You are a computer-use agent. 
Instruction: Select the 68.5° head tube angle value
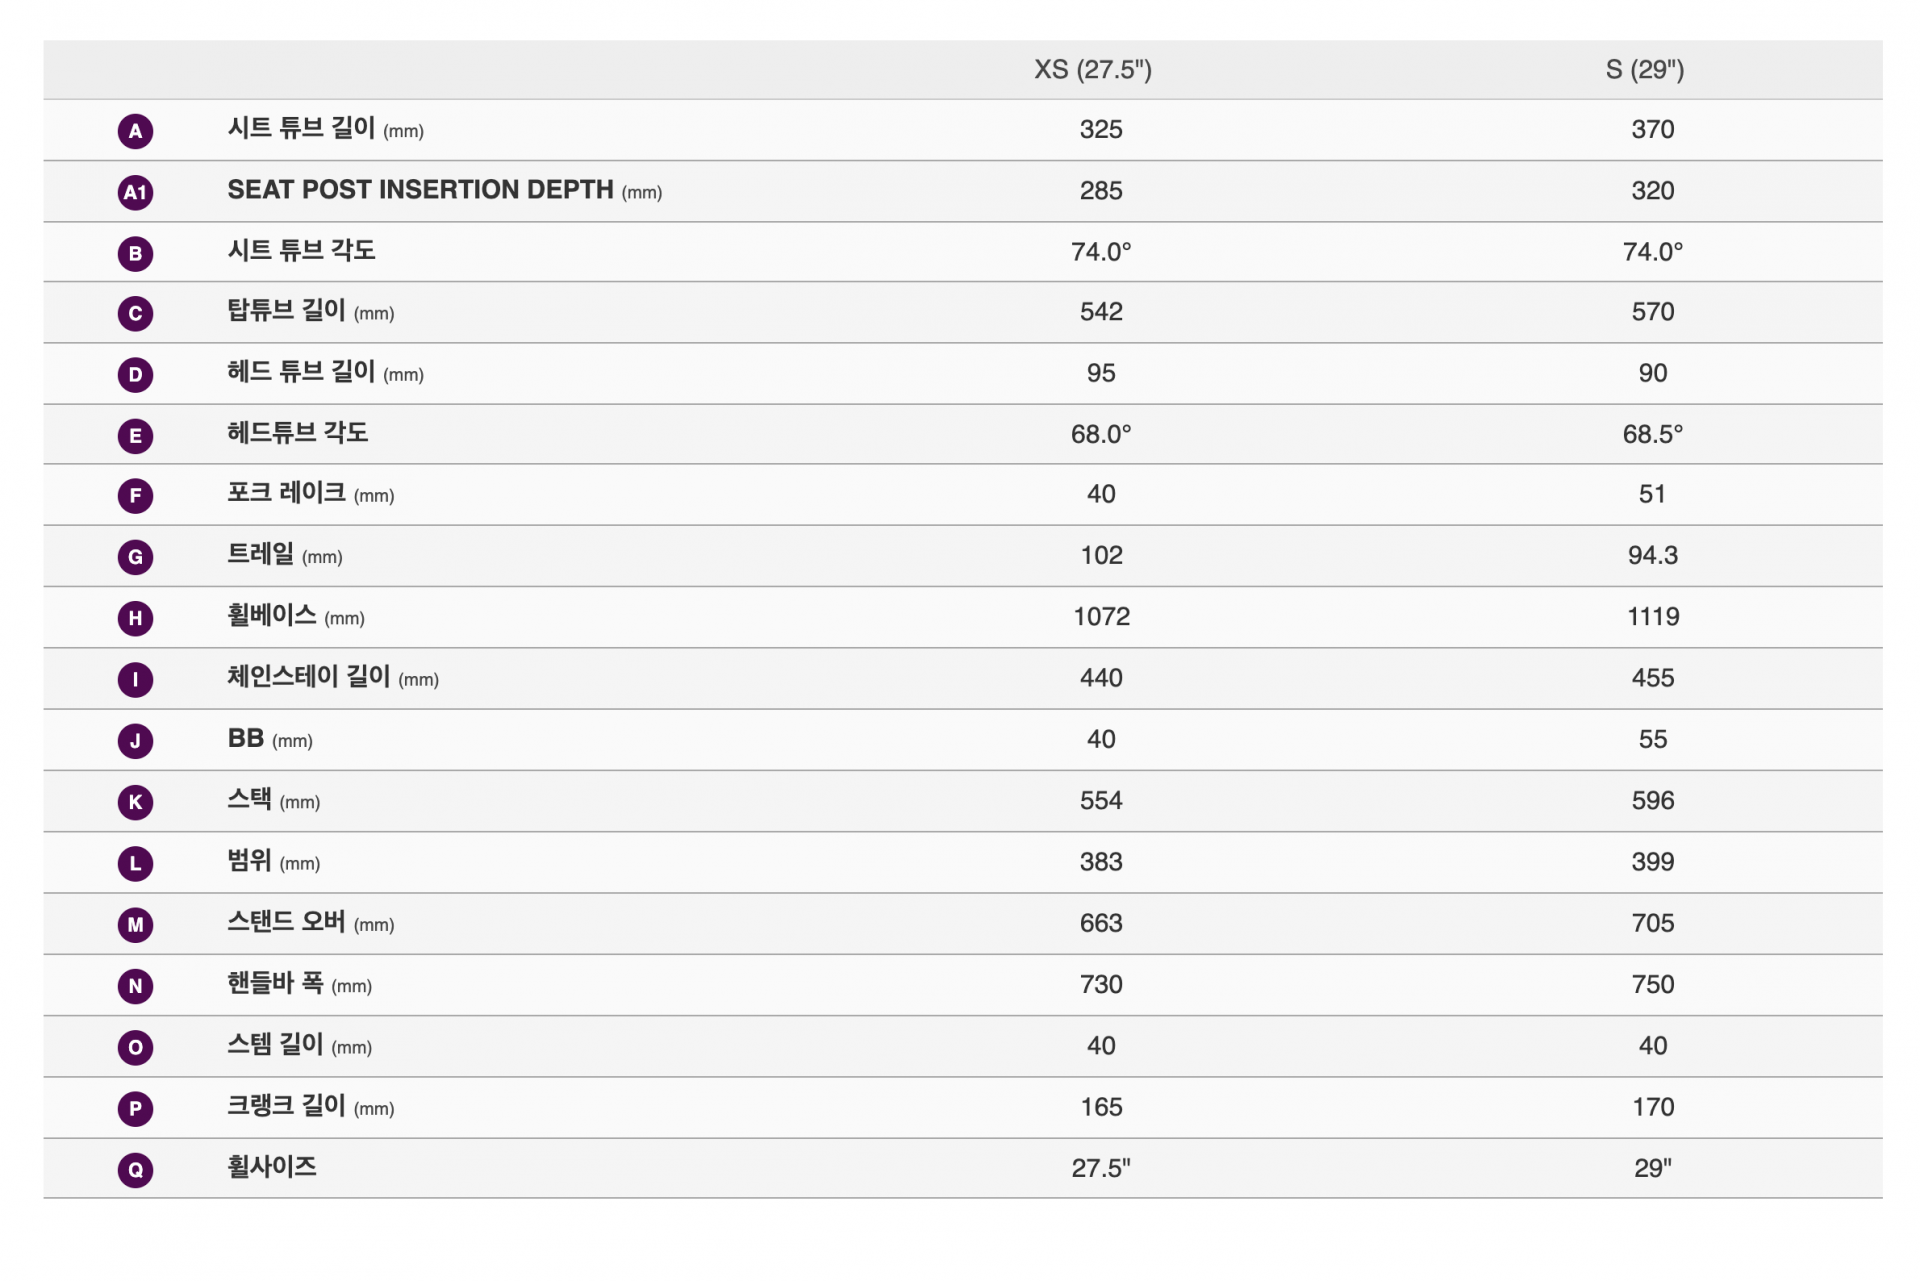pos(1652,434)
